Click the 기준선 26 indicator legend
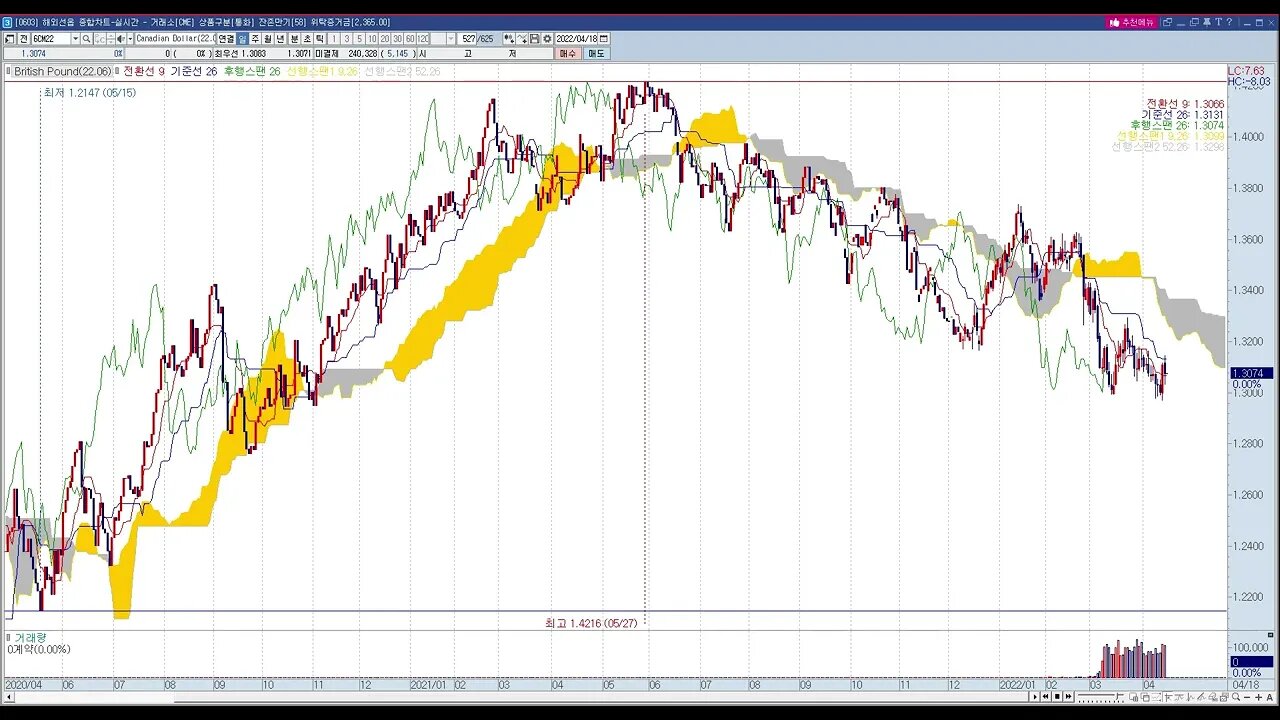The image size is (1280, 720). pyautogui.click(x=194, y=72)
